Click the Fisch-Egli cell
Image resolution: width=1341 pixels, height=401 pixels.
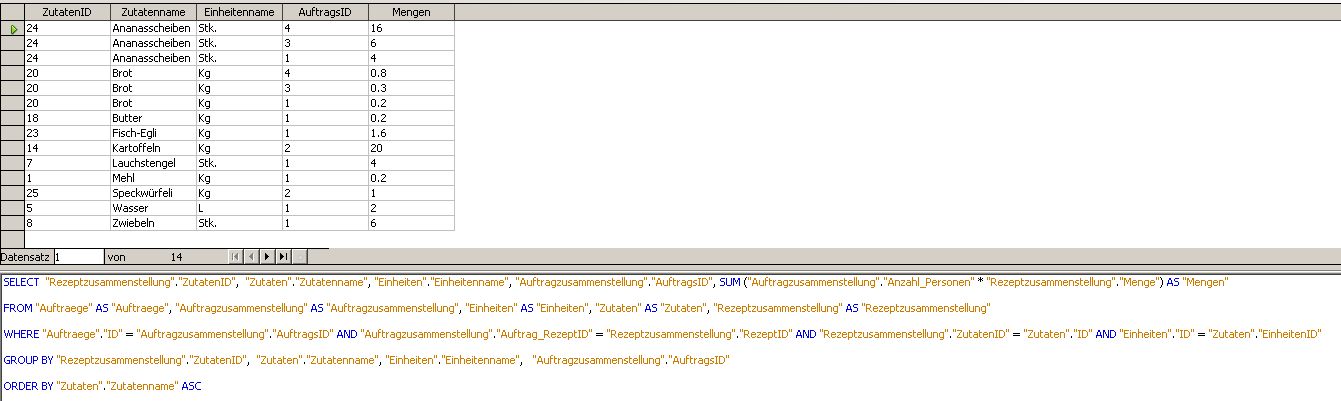coord(152,132)
